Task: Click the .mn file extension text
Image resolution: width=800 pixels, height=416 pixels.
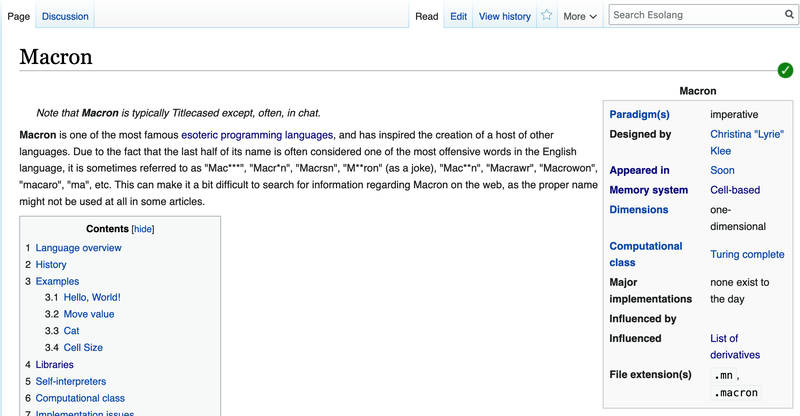Action: coord(723,375)
